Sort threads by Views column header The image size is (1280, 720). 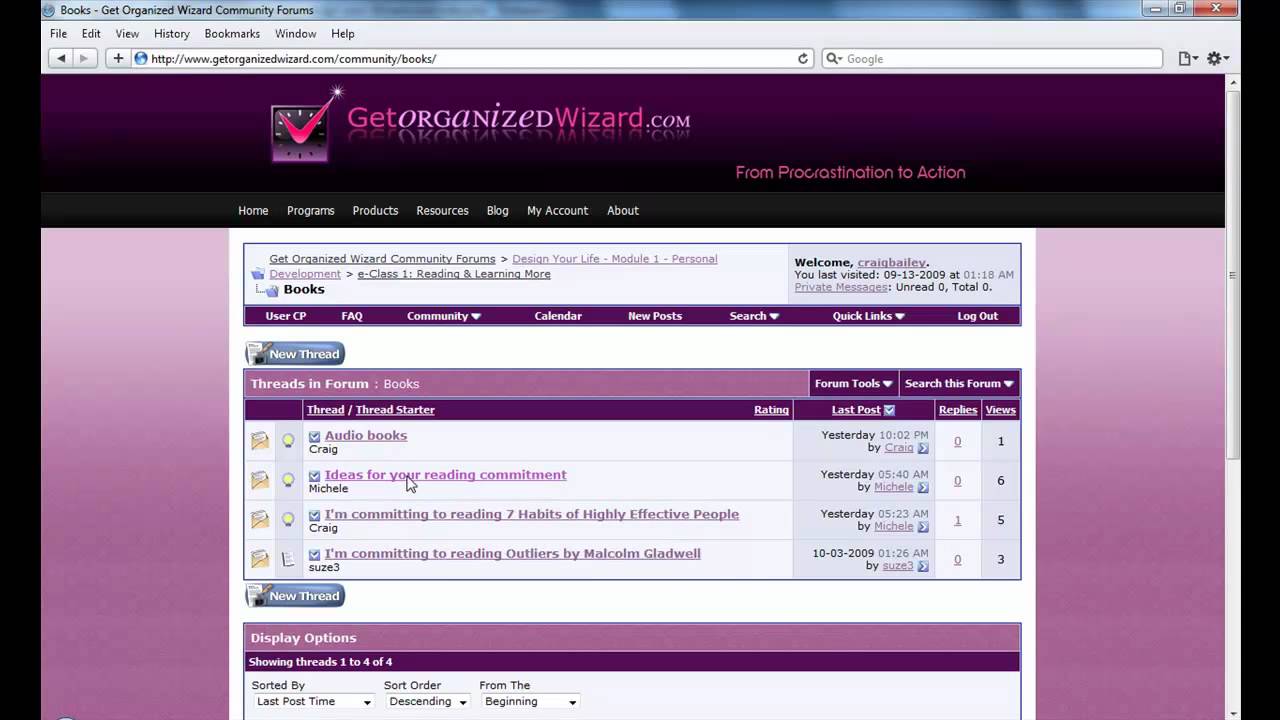click(1000, 410)
